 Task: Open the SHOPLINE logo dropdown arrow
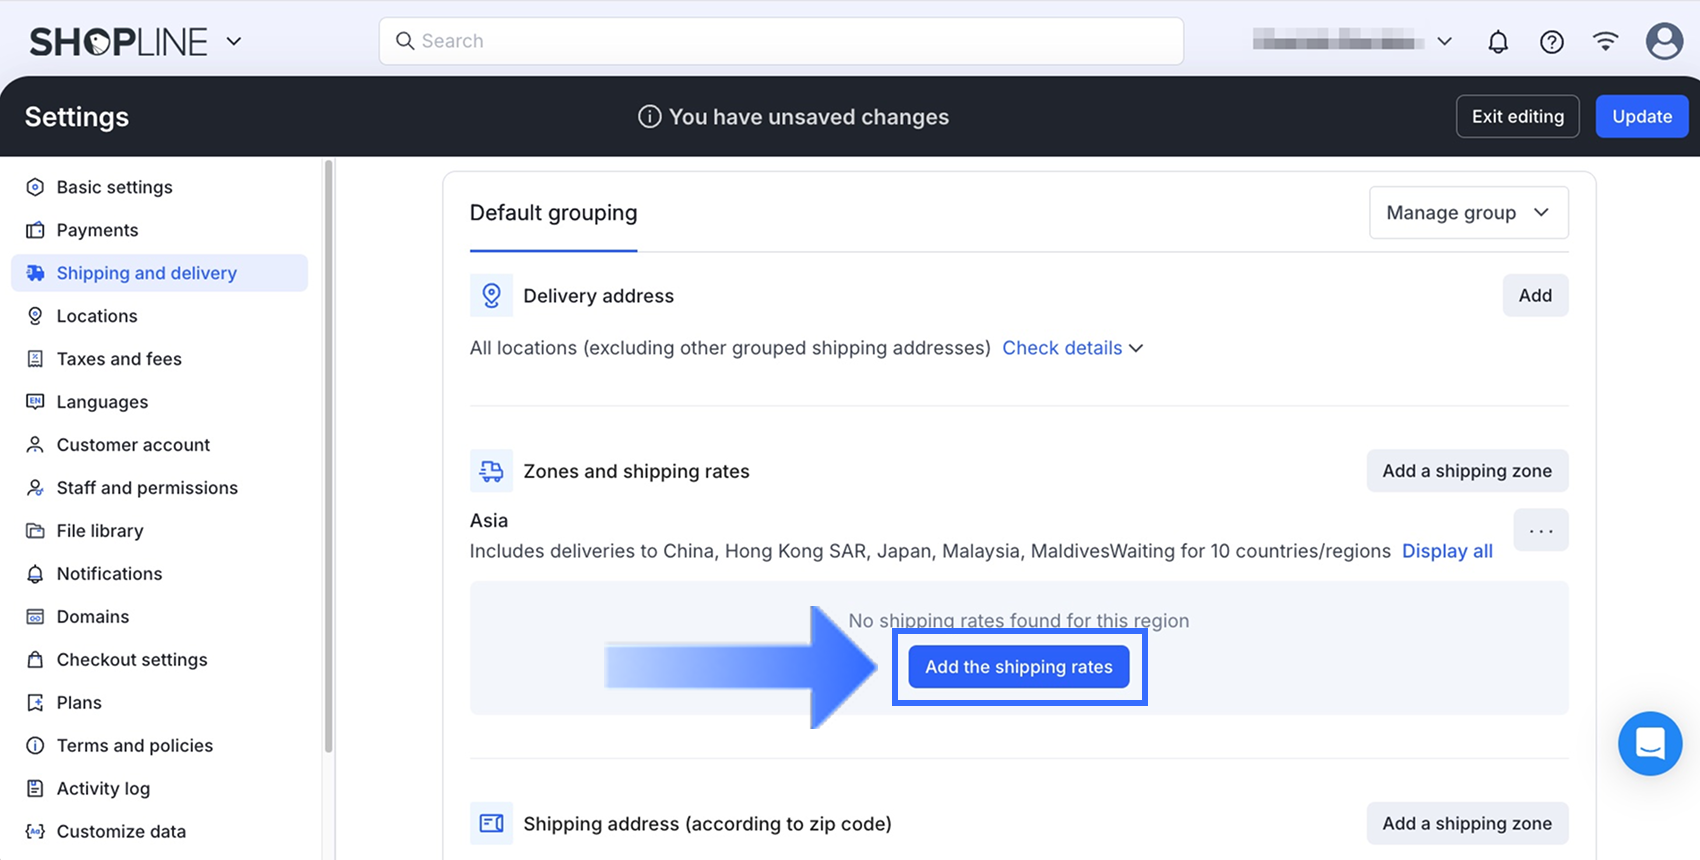pyautogui.click(x=234, y=42)
